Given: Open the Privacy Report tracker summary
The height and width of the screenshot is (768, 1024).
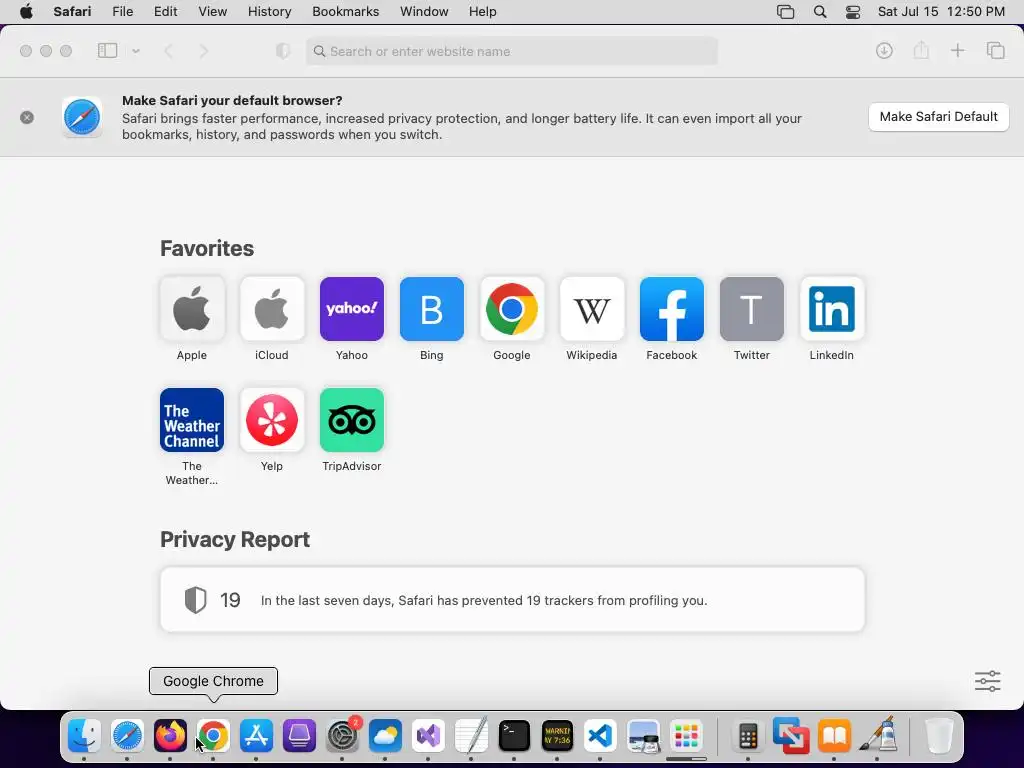Looking at the screenshot, I should (513, 600).
